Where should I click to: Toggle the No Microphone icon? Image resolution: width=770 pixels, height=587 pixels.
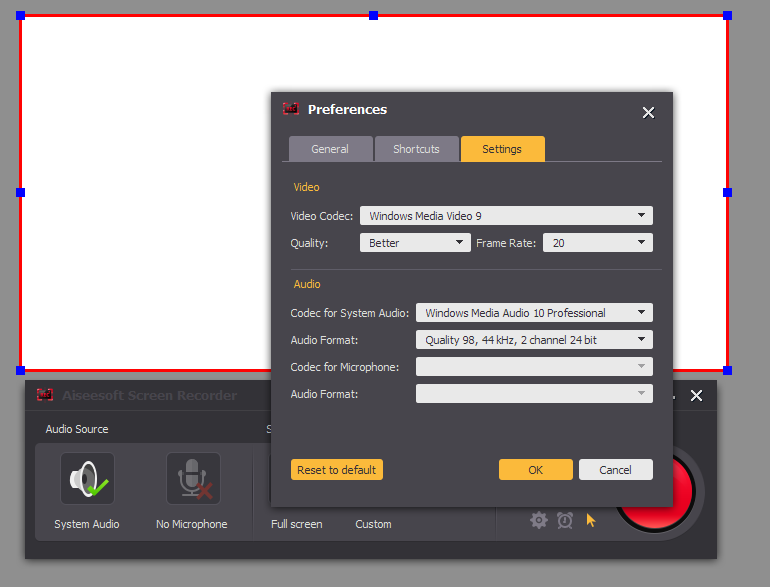point(193,478)
